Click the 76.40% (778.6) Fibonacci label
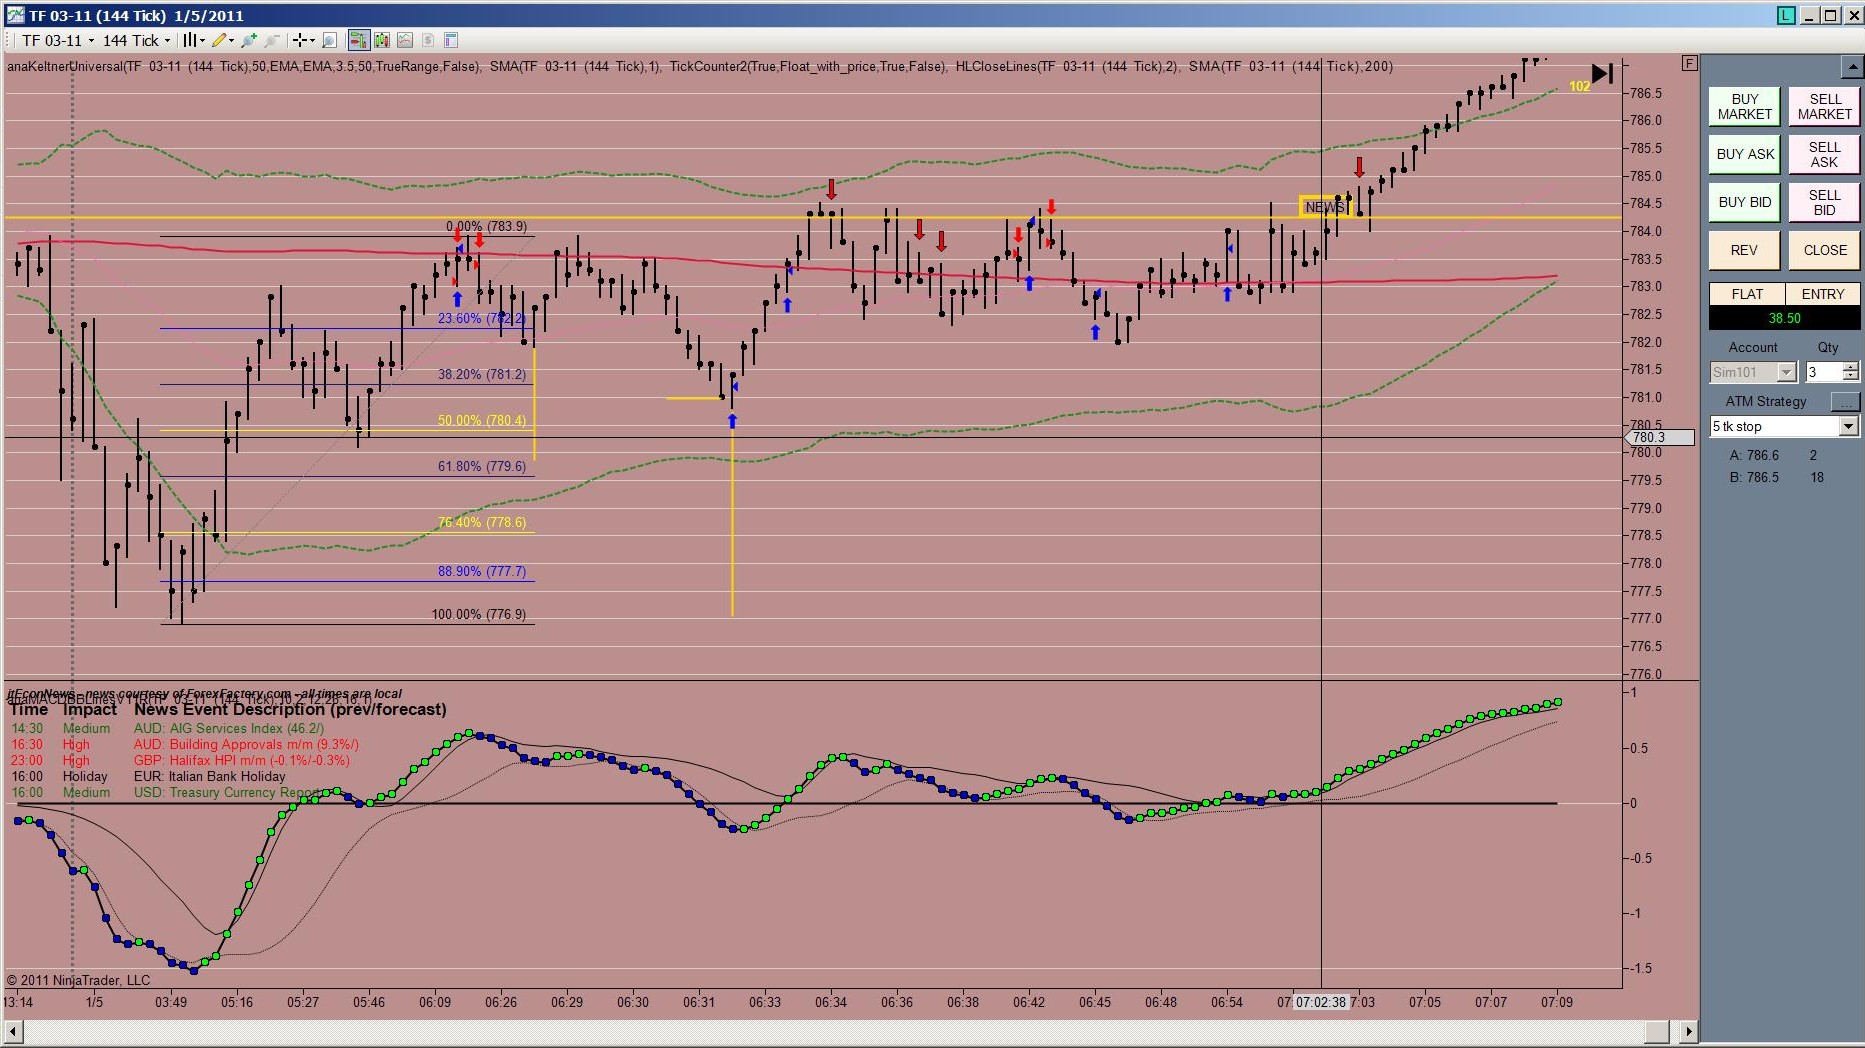This screenshot has height=1048, width=1865. 481,522
